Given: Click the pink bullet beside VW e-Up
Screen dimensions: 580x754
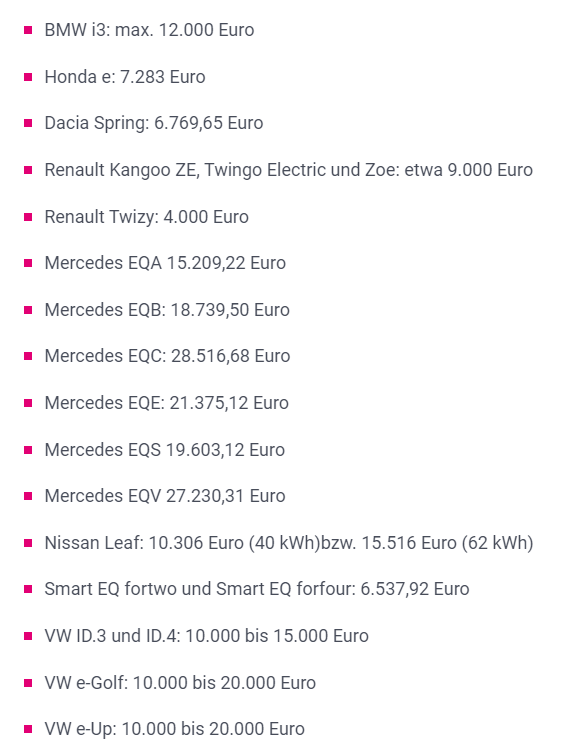Looking at the screenshot, I should pos(28,729).
